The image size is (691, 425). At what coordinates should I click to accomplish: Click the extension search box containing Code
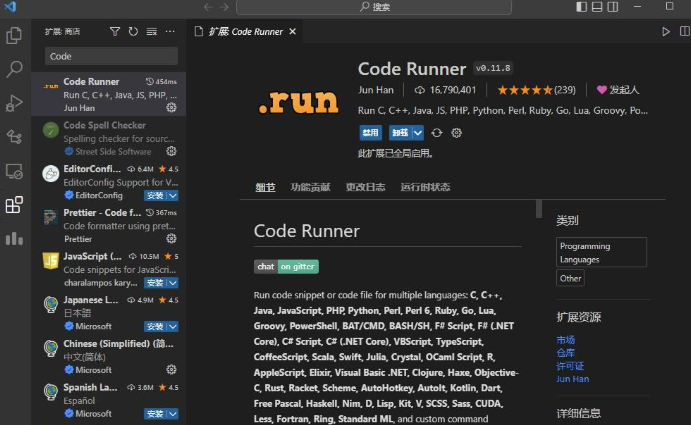click(111, 56)
